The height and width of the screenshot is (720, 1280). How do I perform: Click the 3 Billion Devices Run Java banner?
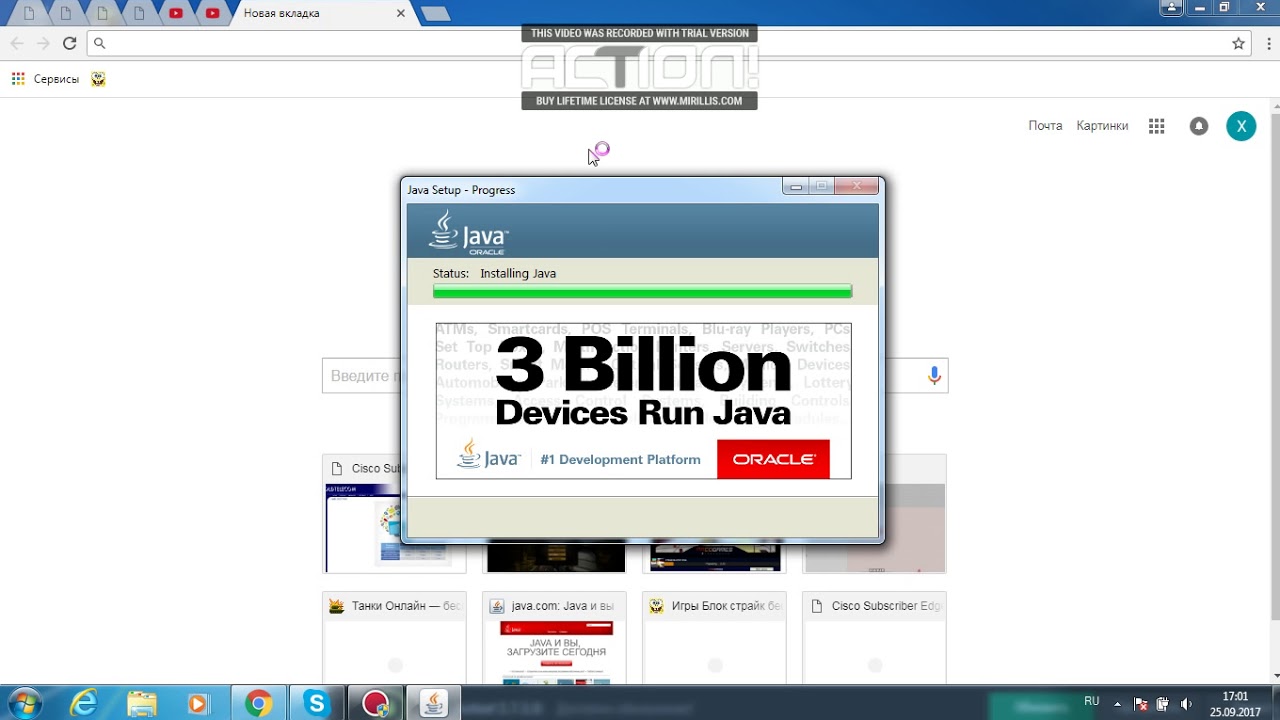[643, 400]
